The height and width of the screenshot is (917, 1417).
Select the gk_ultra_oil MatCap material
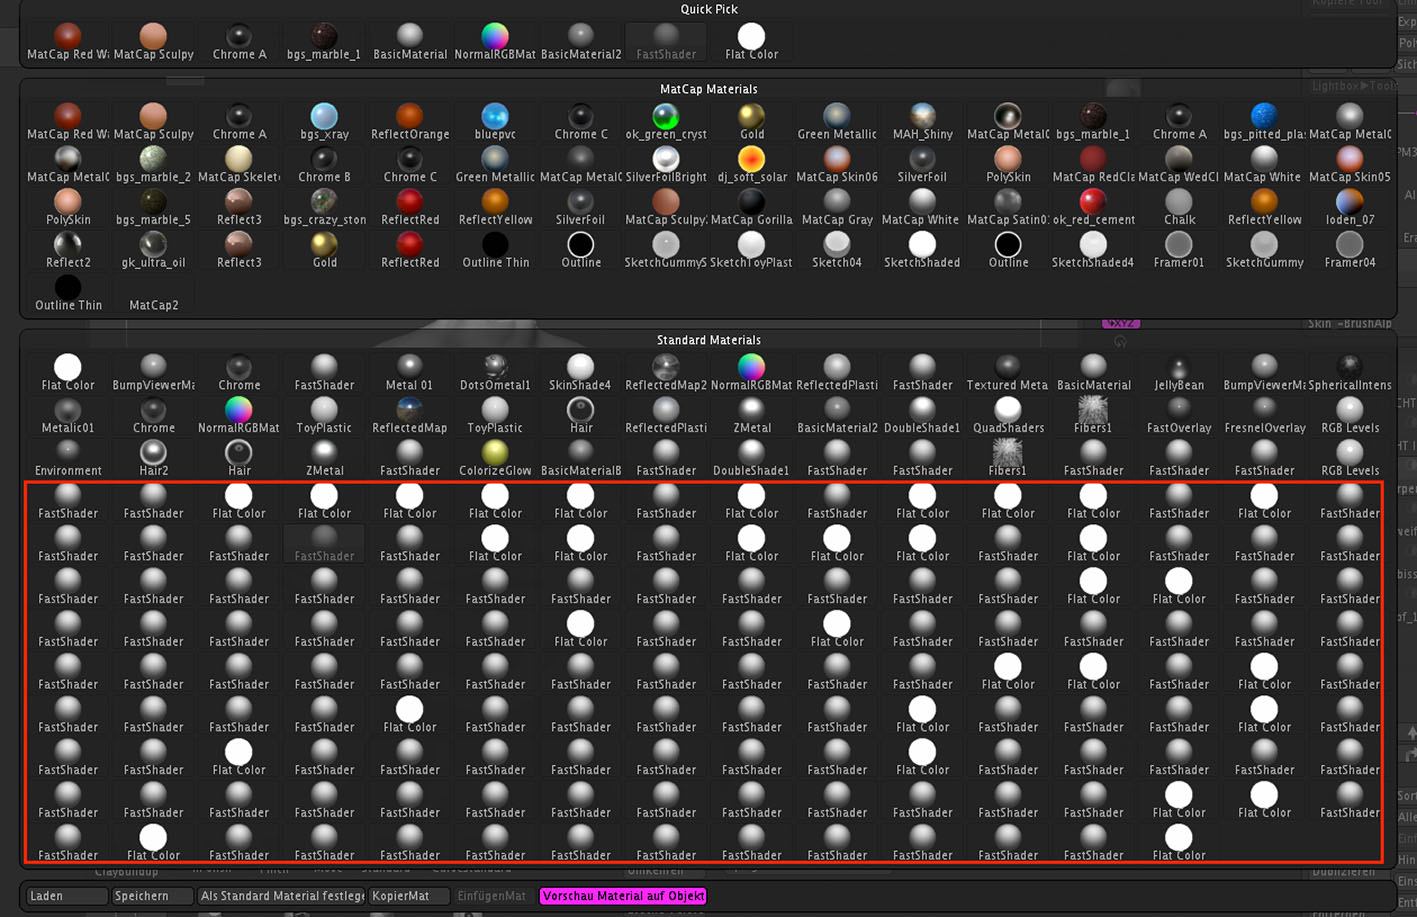coord(153,247)
